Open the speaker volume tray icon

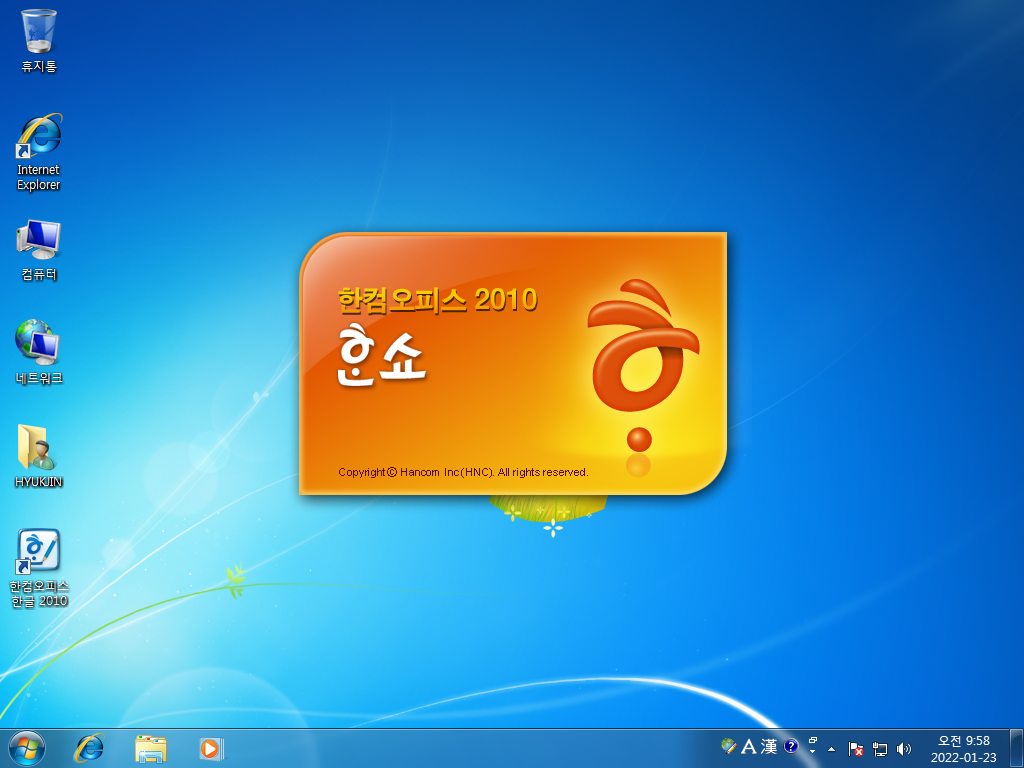904,749
